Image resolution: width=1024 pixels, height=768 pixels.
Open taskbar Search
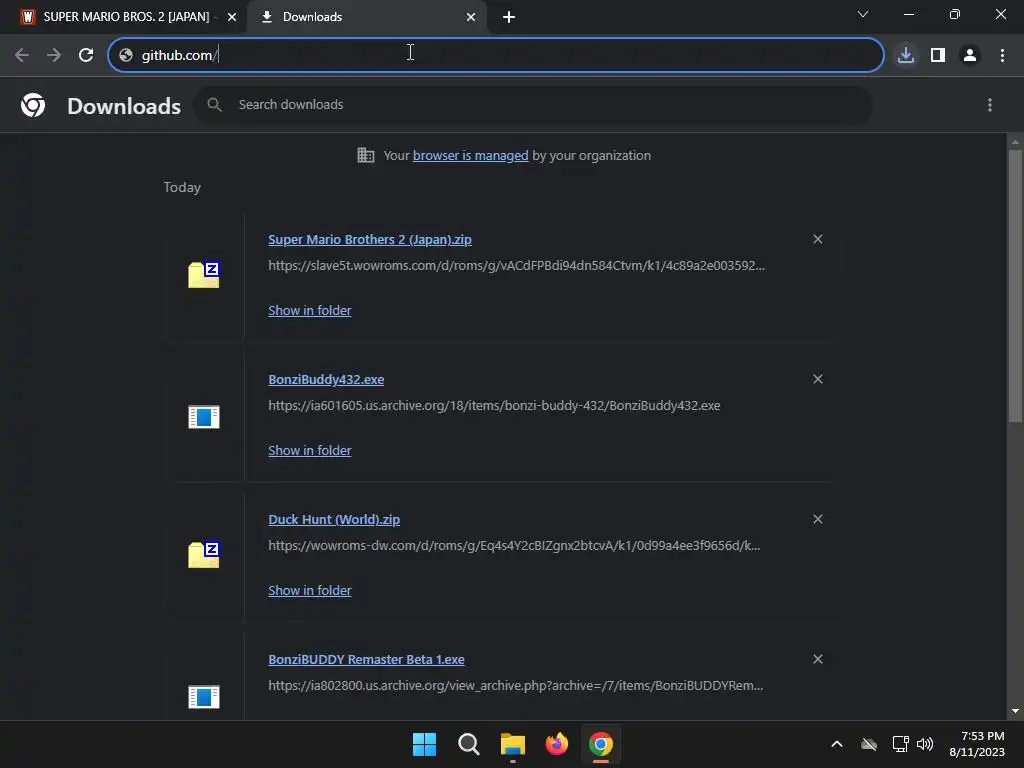point(468,744)
